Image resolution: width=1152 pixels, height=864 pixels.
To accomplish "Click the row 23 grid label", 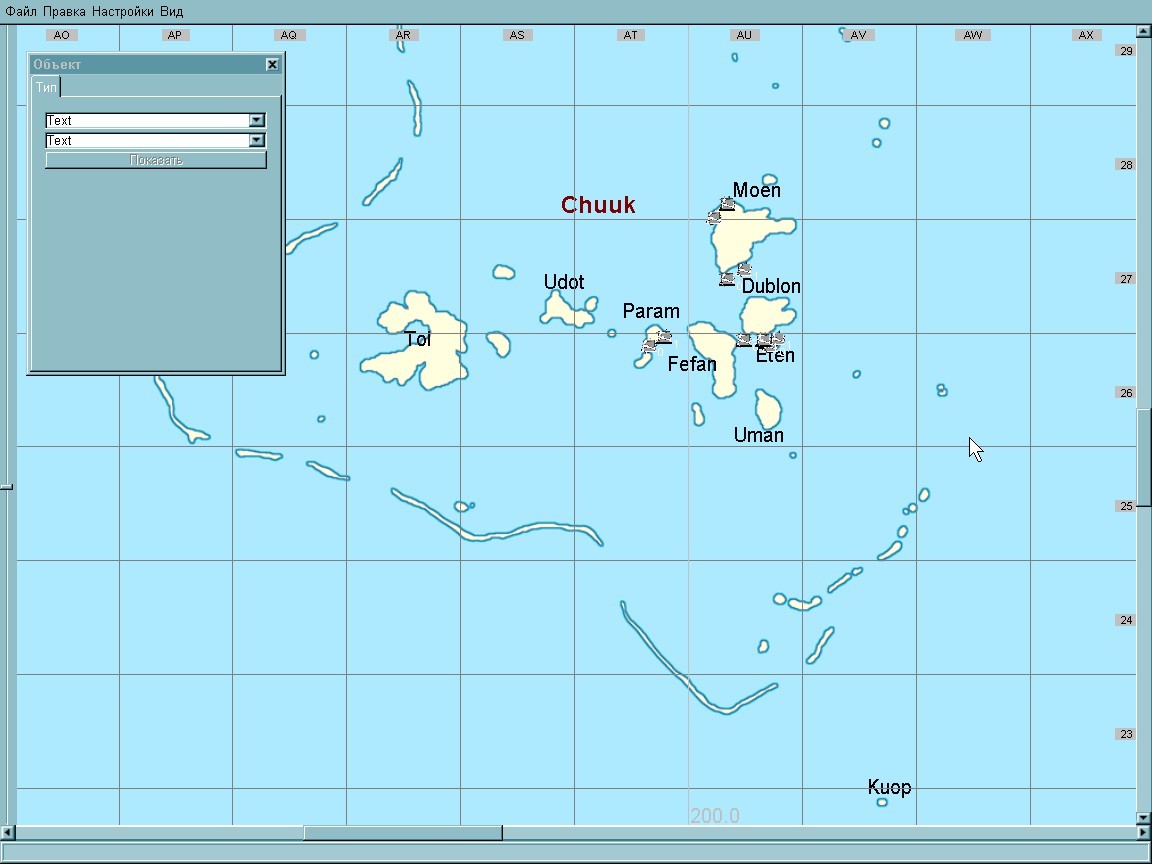I will coord(1126,734).
